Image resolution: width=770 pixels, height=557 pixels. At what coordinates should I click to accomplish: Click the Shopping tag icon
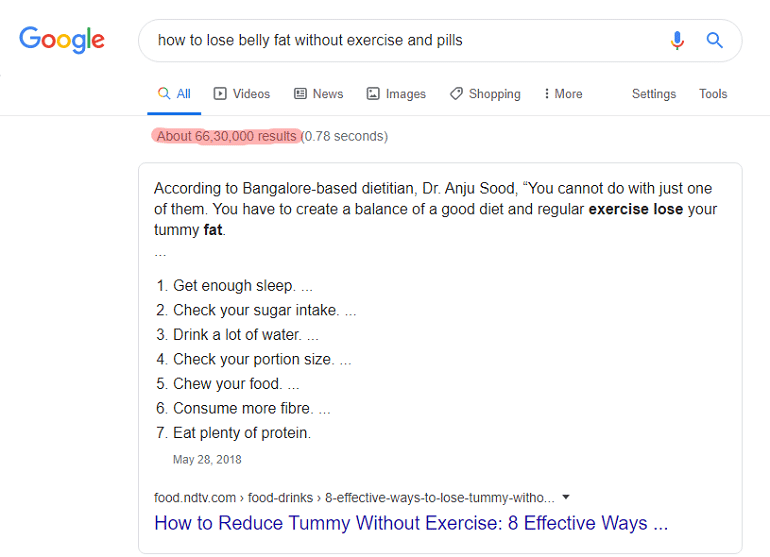coord(456,93)
